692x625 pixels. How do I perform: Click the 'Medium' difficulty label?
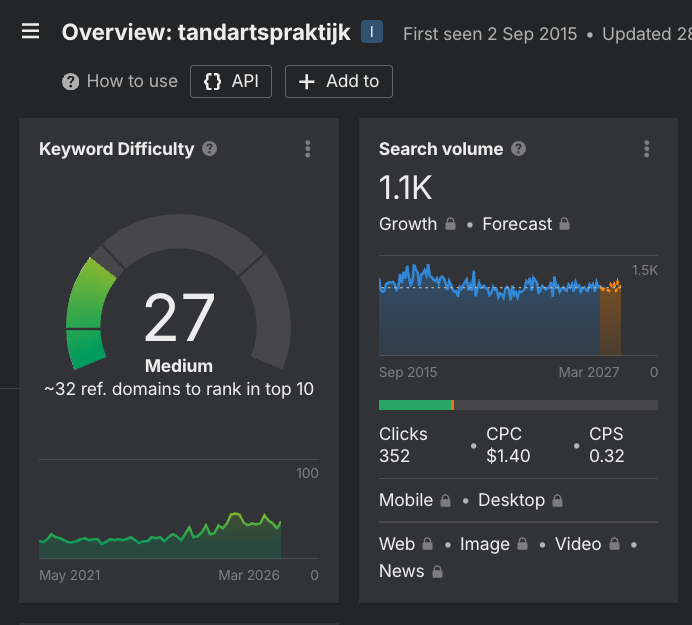click(179, 366)
